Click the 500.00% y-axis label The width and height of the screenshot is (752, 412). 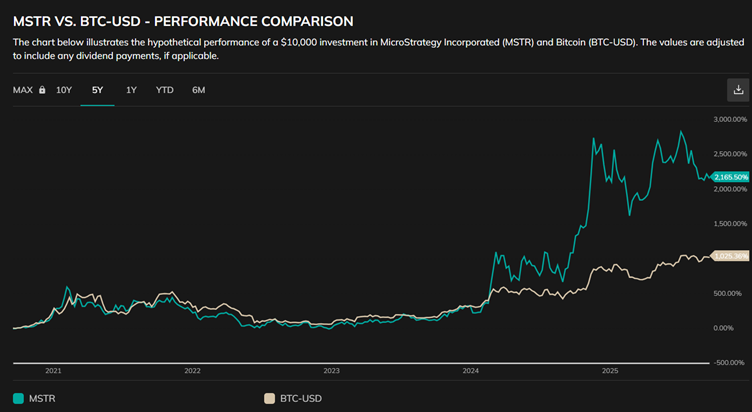click(x=730, y=293)
